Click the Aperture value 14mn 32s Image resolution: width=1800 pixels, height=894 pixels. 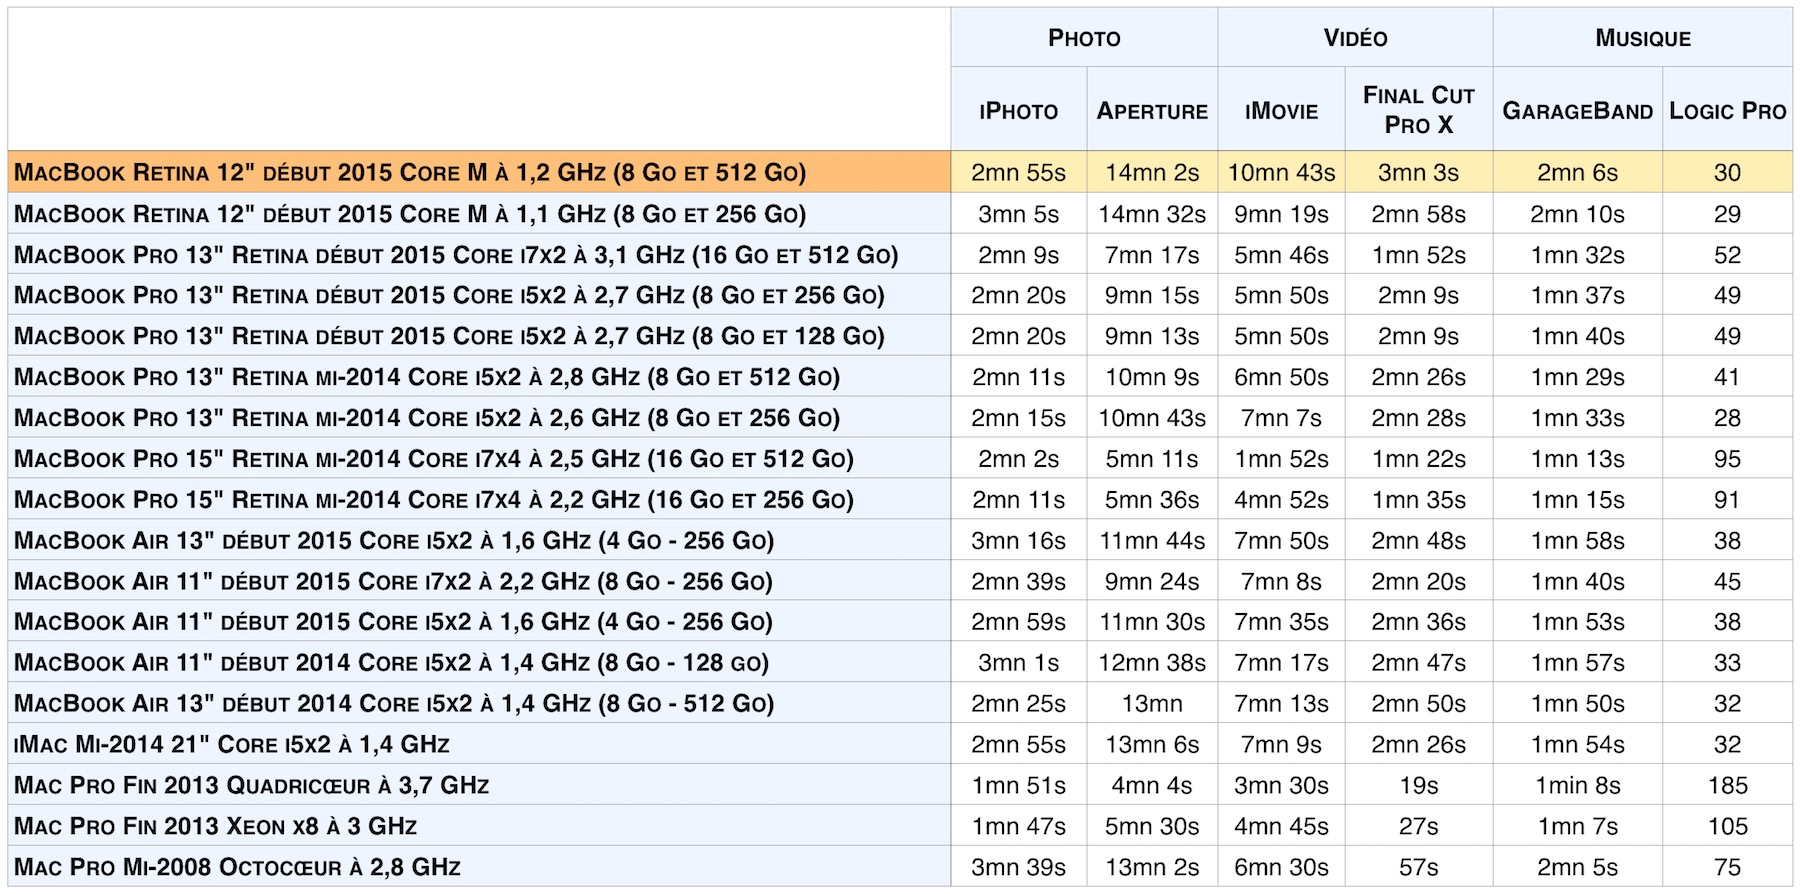coord(1152,214)
